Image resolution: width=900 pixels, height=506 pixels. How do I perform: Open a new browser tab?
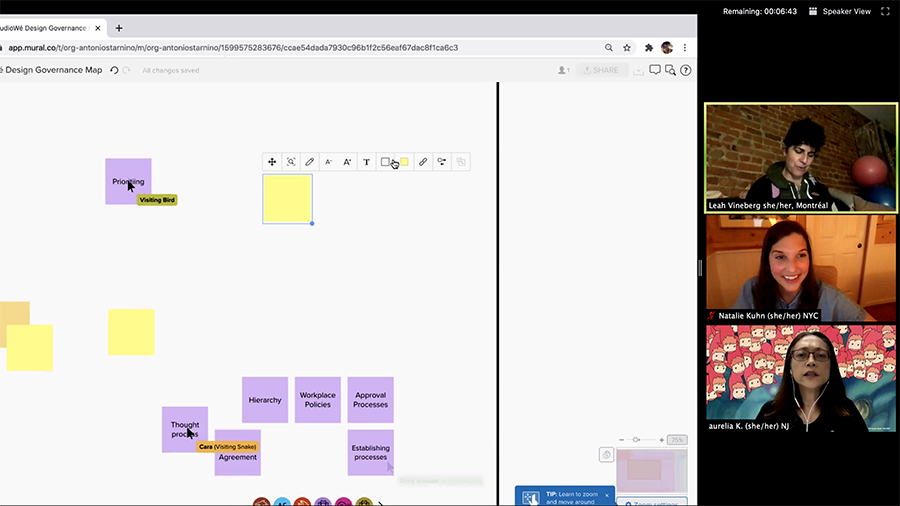coord(119,28)
